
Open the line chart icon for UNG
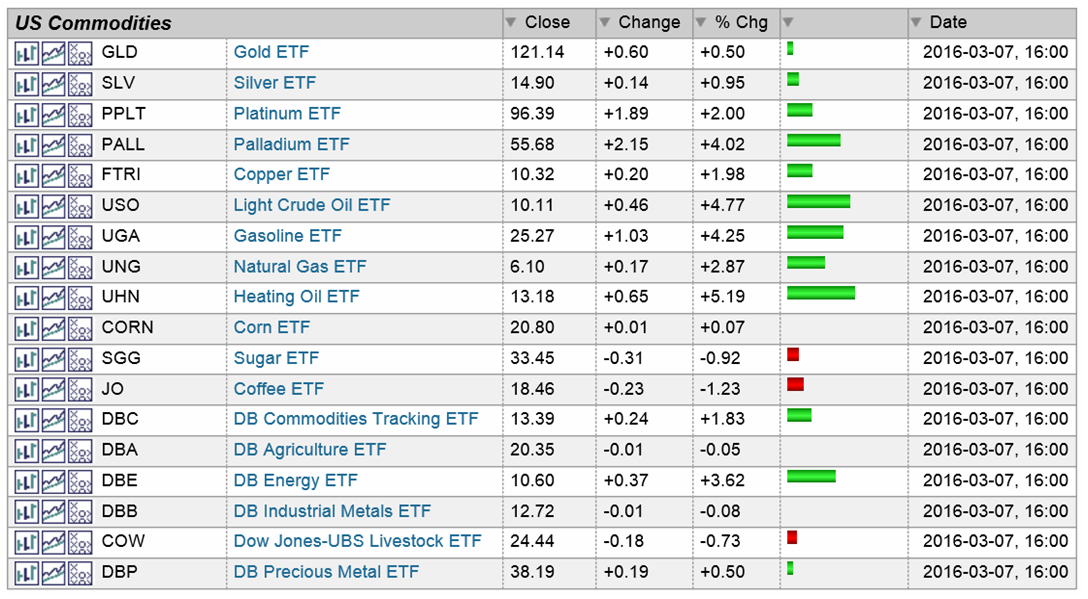pos(53,267)
